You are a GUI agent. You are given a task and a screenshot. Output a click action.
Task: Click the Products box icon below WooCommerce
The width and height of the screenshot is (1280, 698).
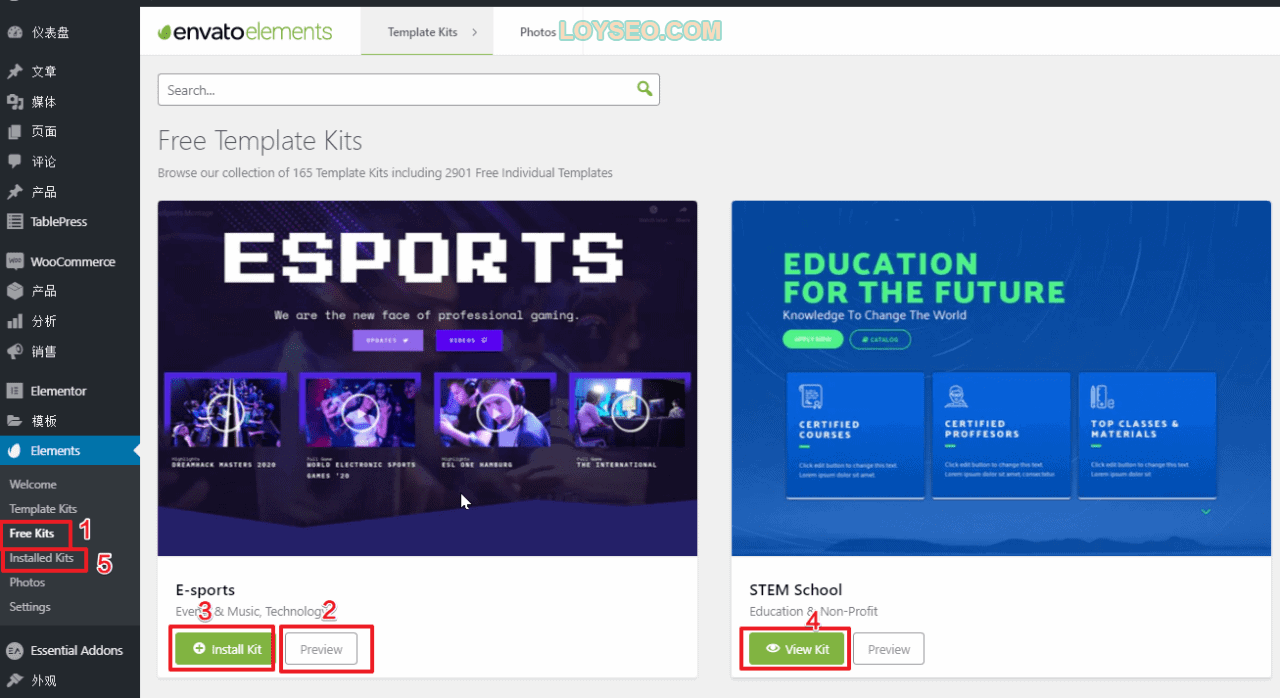point(15,291)
